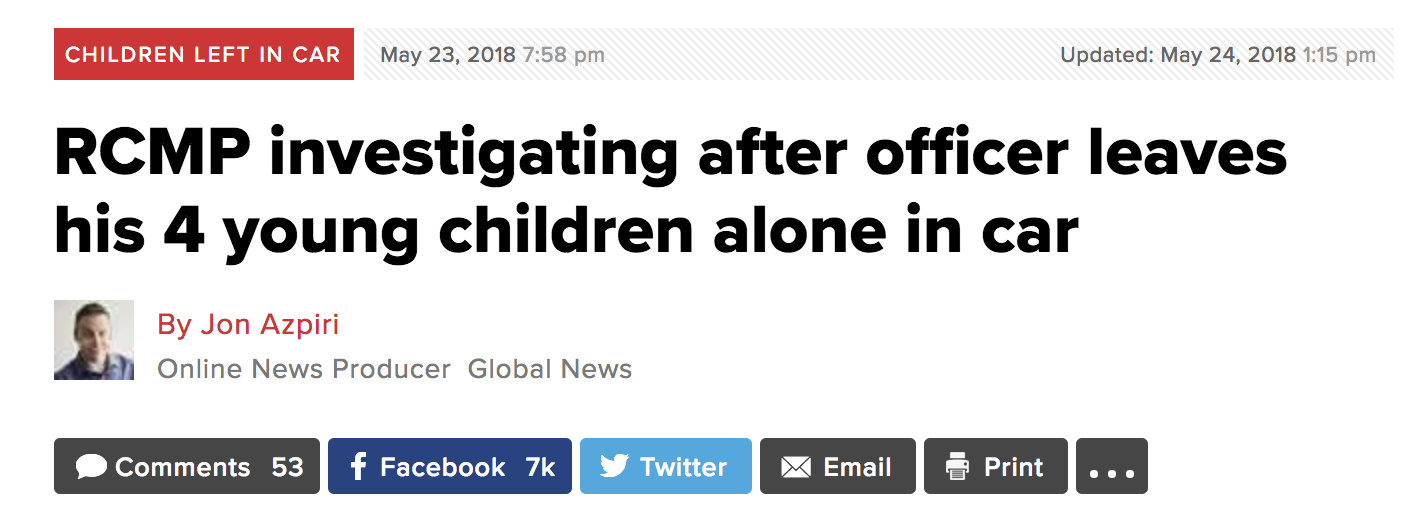1404x510 pixels.
Task: Click the Twitter bird icon
Action: pyautogui.click(x=614, y=466)
